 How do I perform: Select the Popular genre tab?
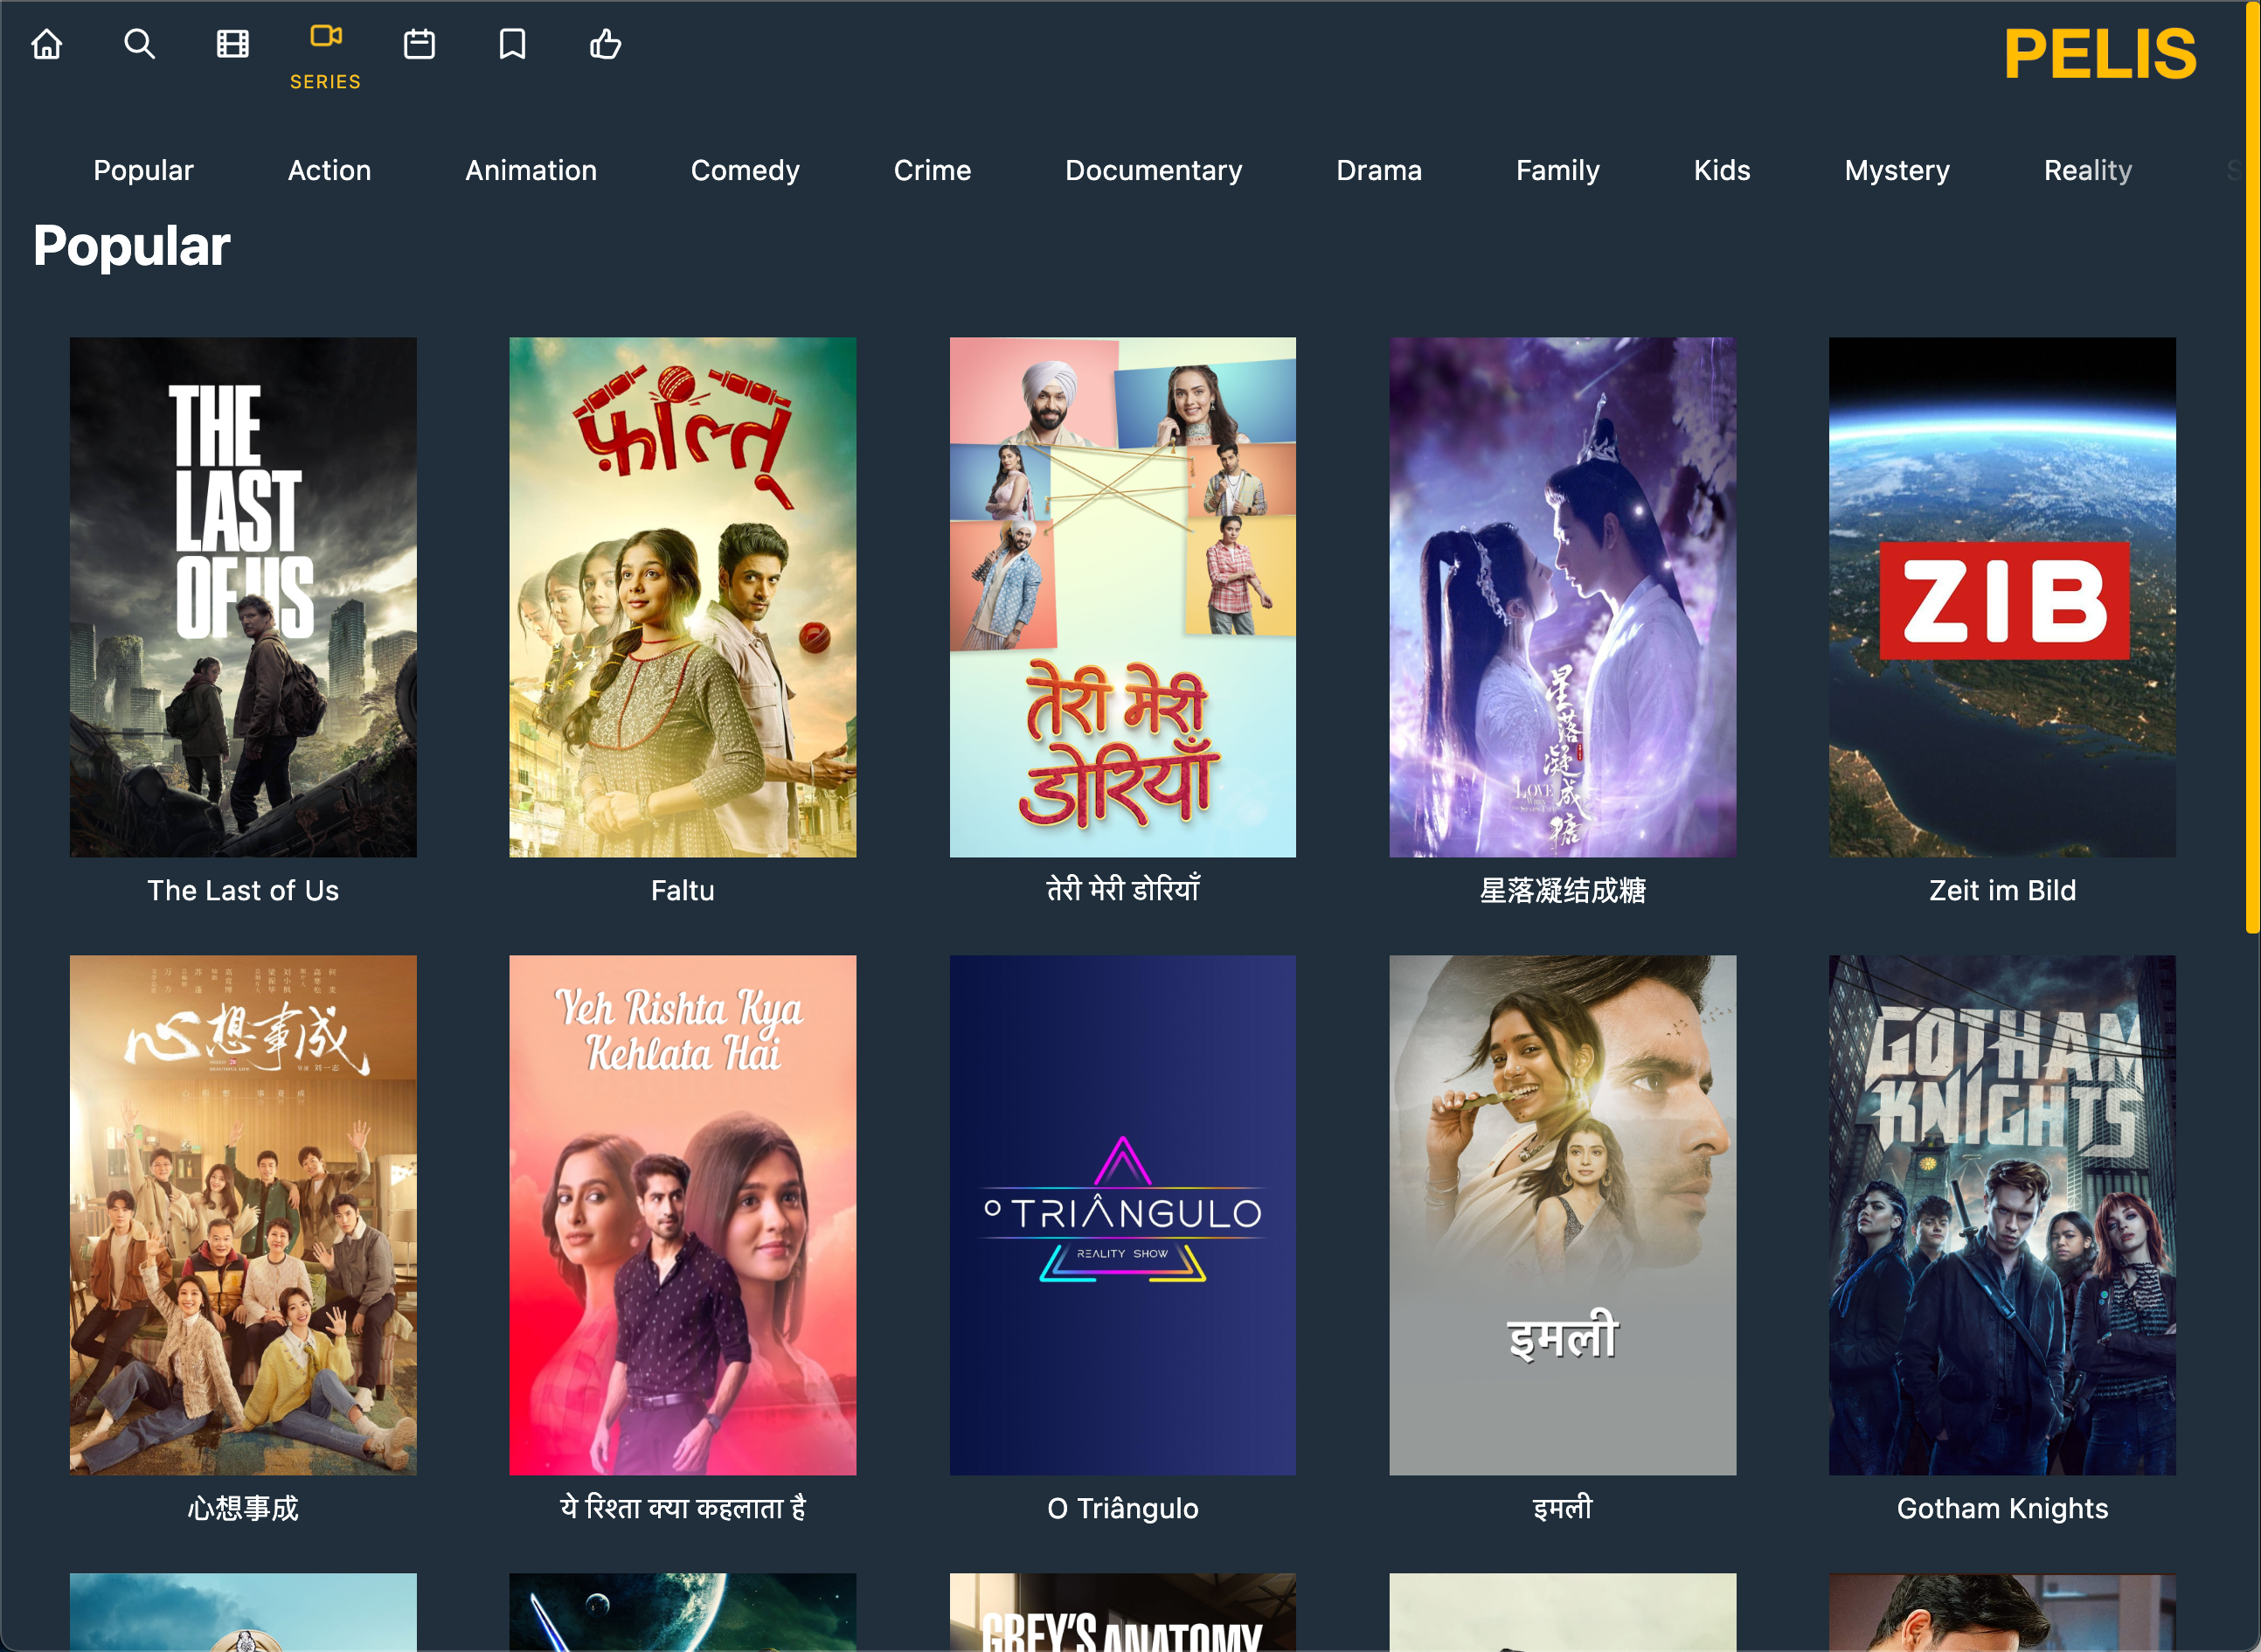(143, 170)
